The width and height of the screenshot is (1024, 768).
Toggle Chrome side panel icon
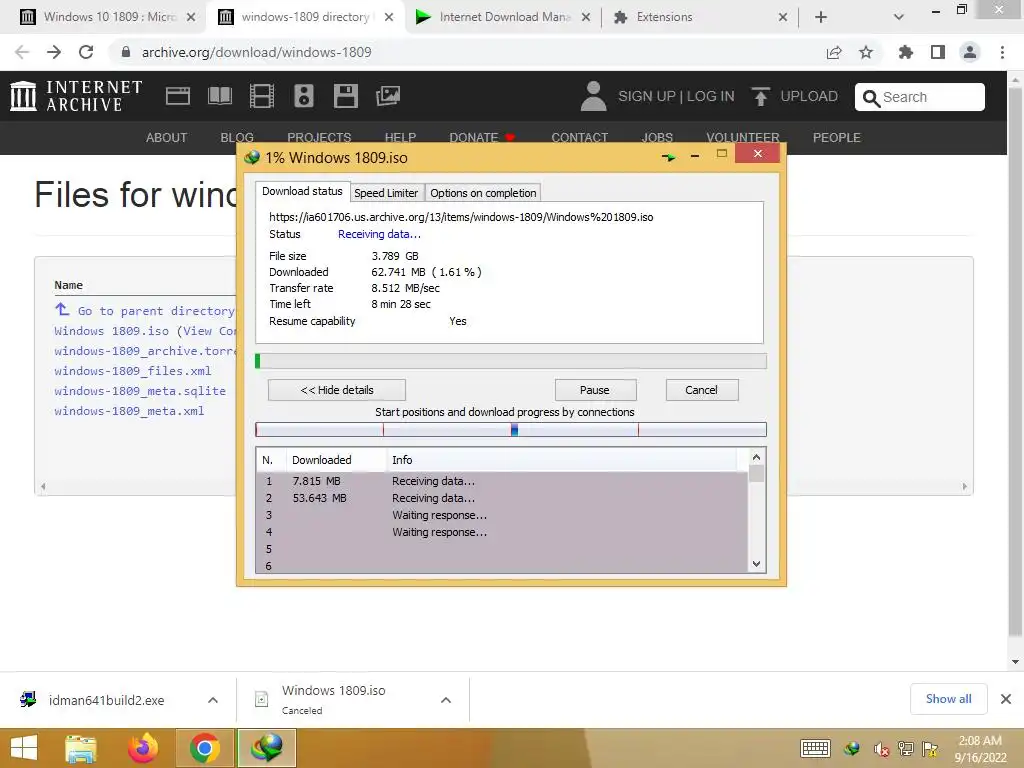(938, 52)
